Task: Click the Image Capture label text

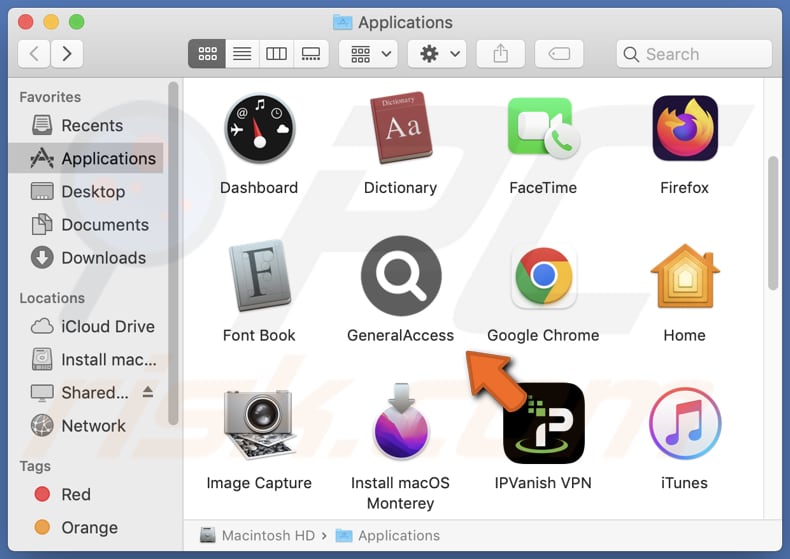Action: pyautogui.click(x=259, y=482)
